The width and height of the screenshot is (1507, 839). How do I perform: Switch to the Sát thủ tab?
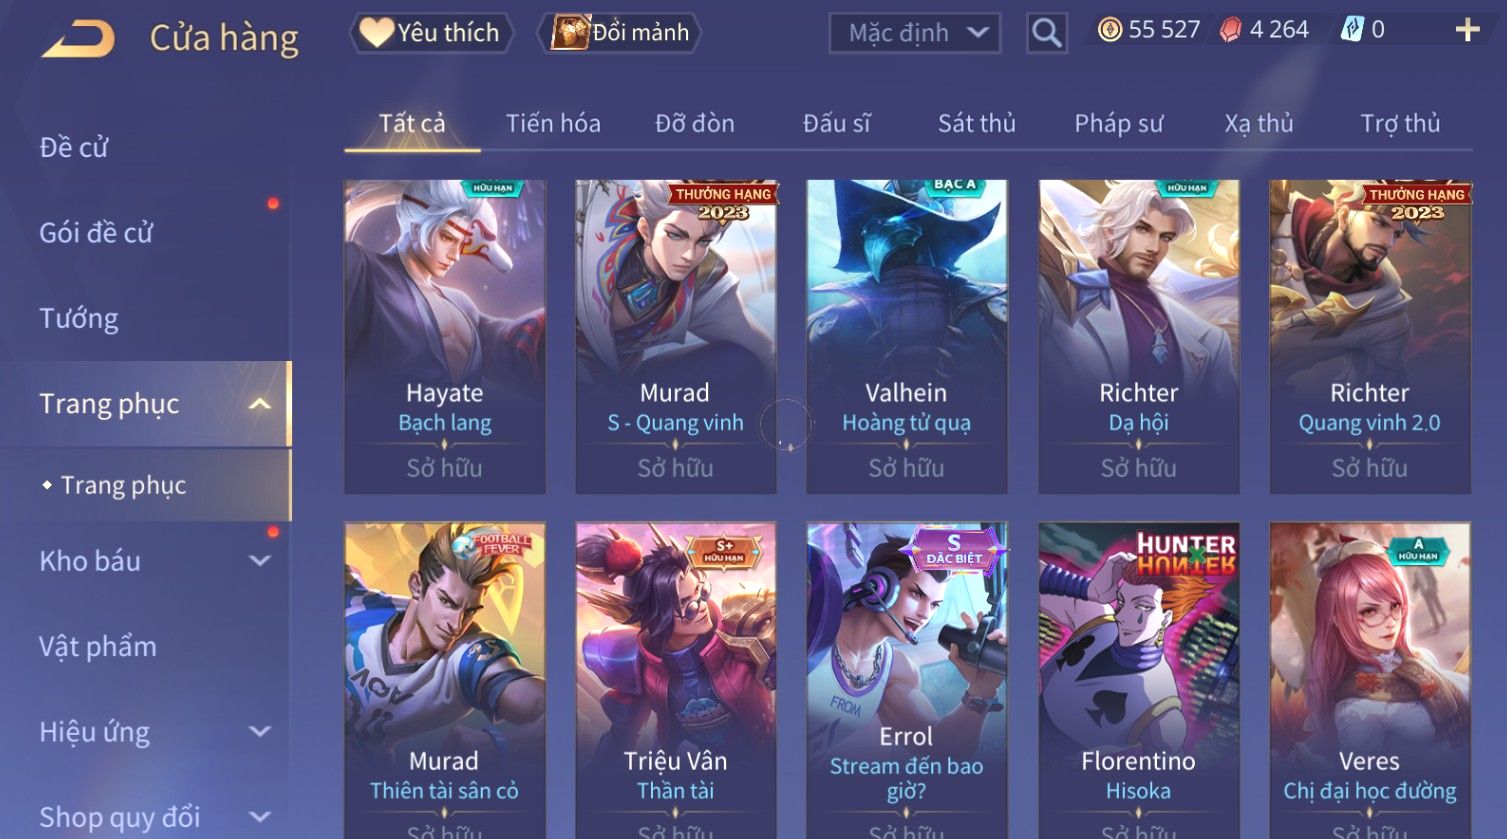(976, 123)
